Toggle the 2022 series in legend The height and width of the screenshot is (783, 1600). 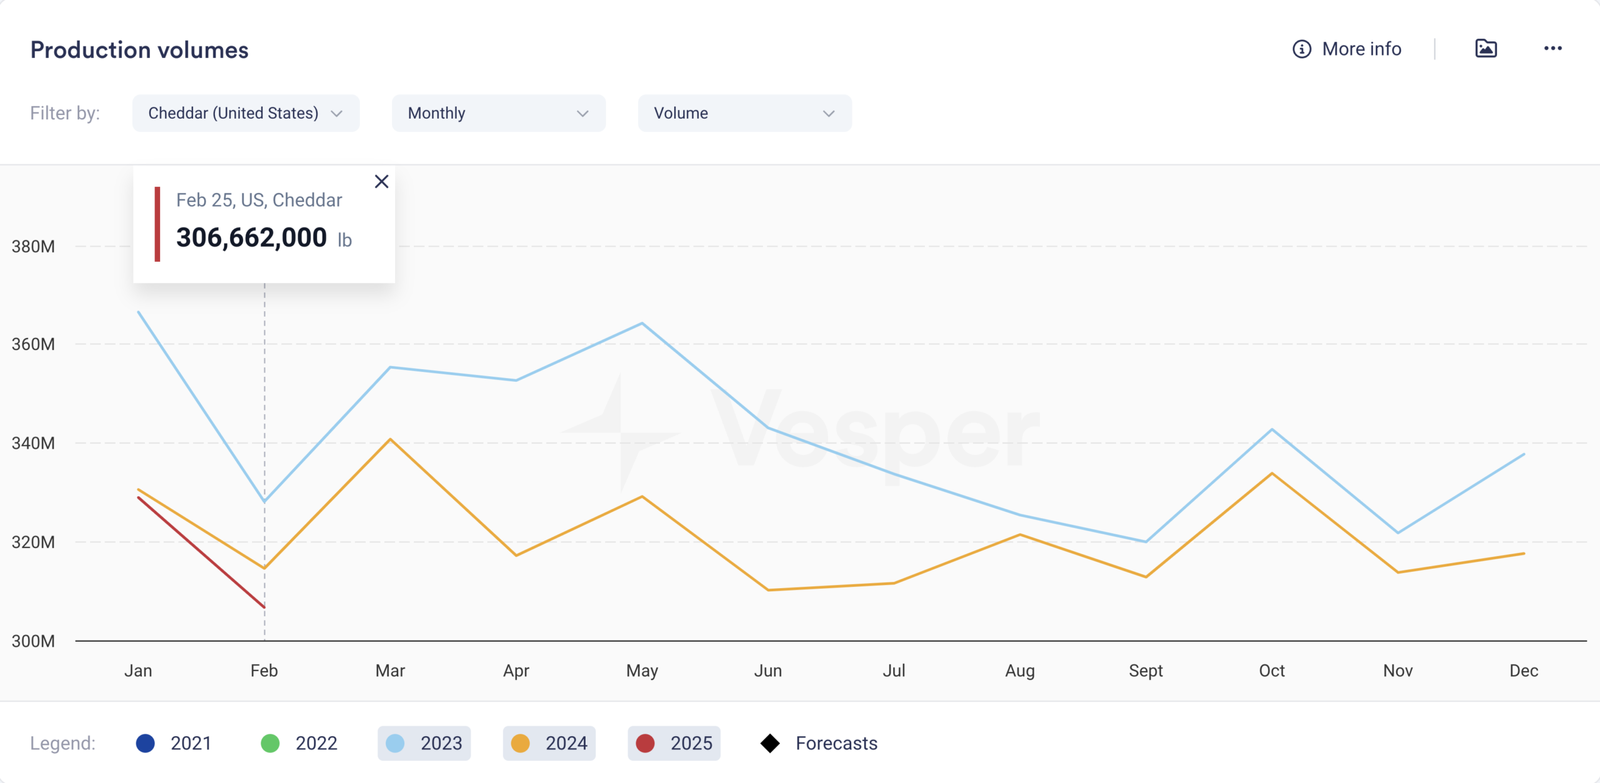[299, 743]
